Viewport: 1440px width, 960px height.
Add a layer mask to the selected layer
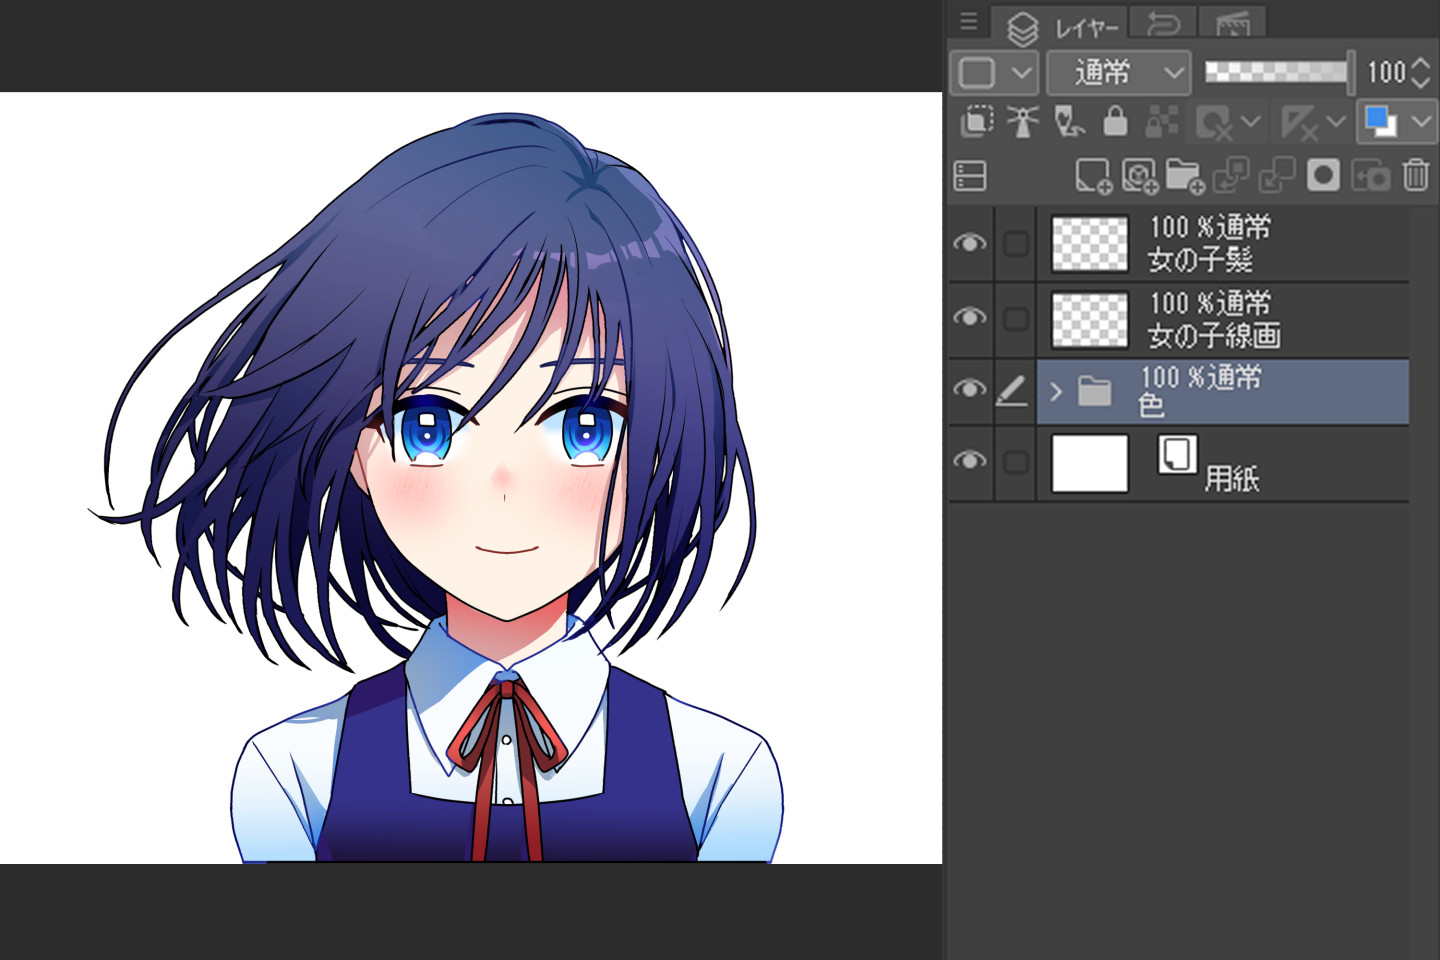coord(1324,176)
